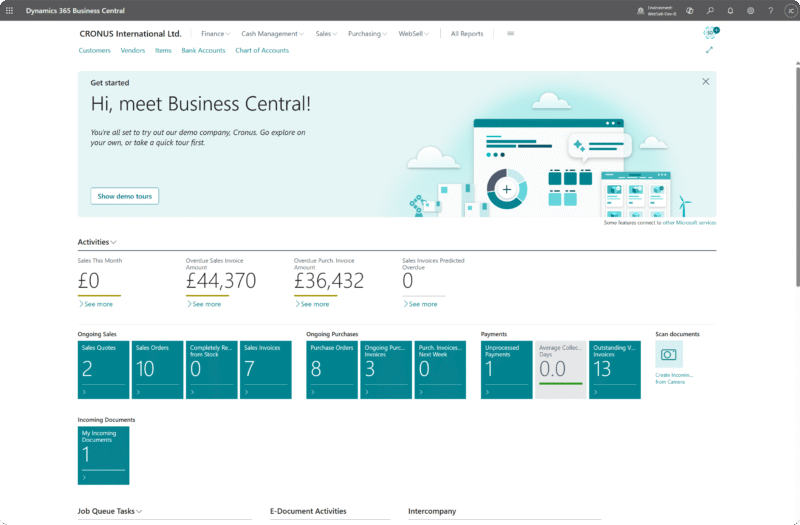
Task: Expand the Job Queue Tasks dropdown
Action: pos(110,511)
